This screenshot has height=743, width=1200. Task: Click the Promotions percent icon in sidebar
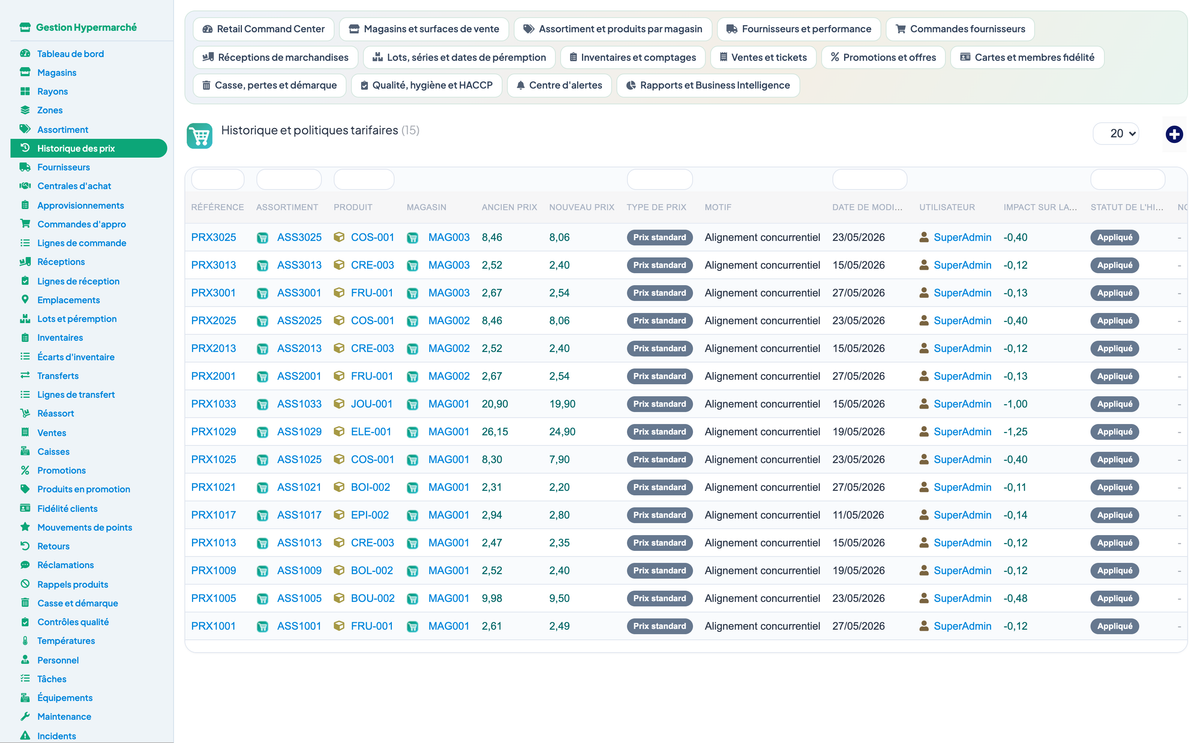point(25,470)
